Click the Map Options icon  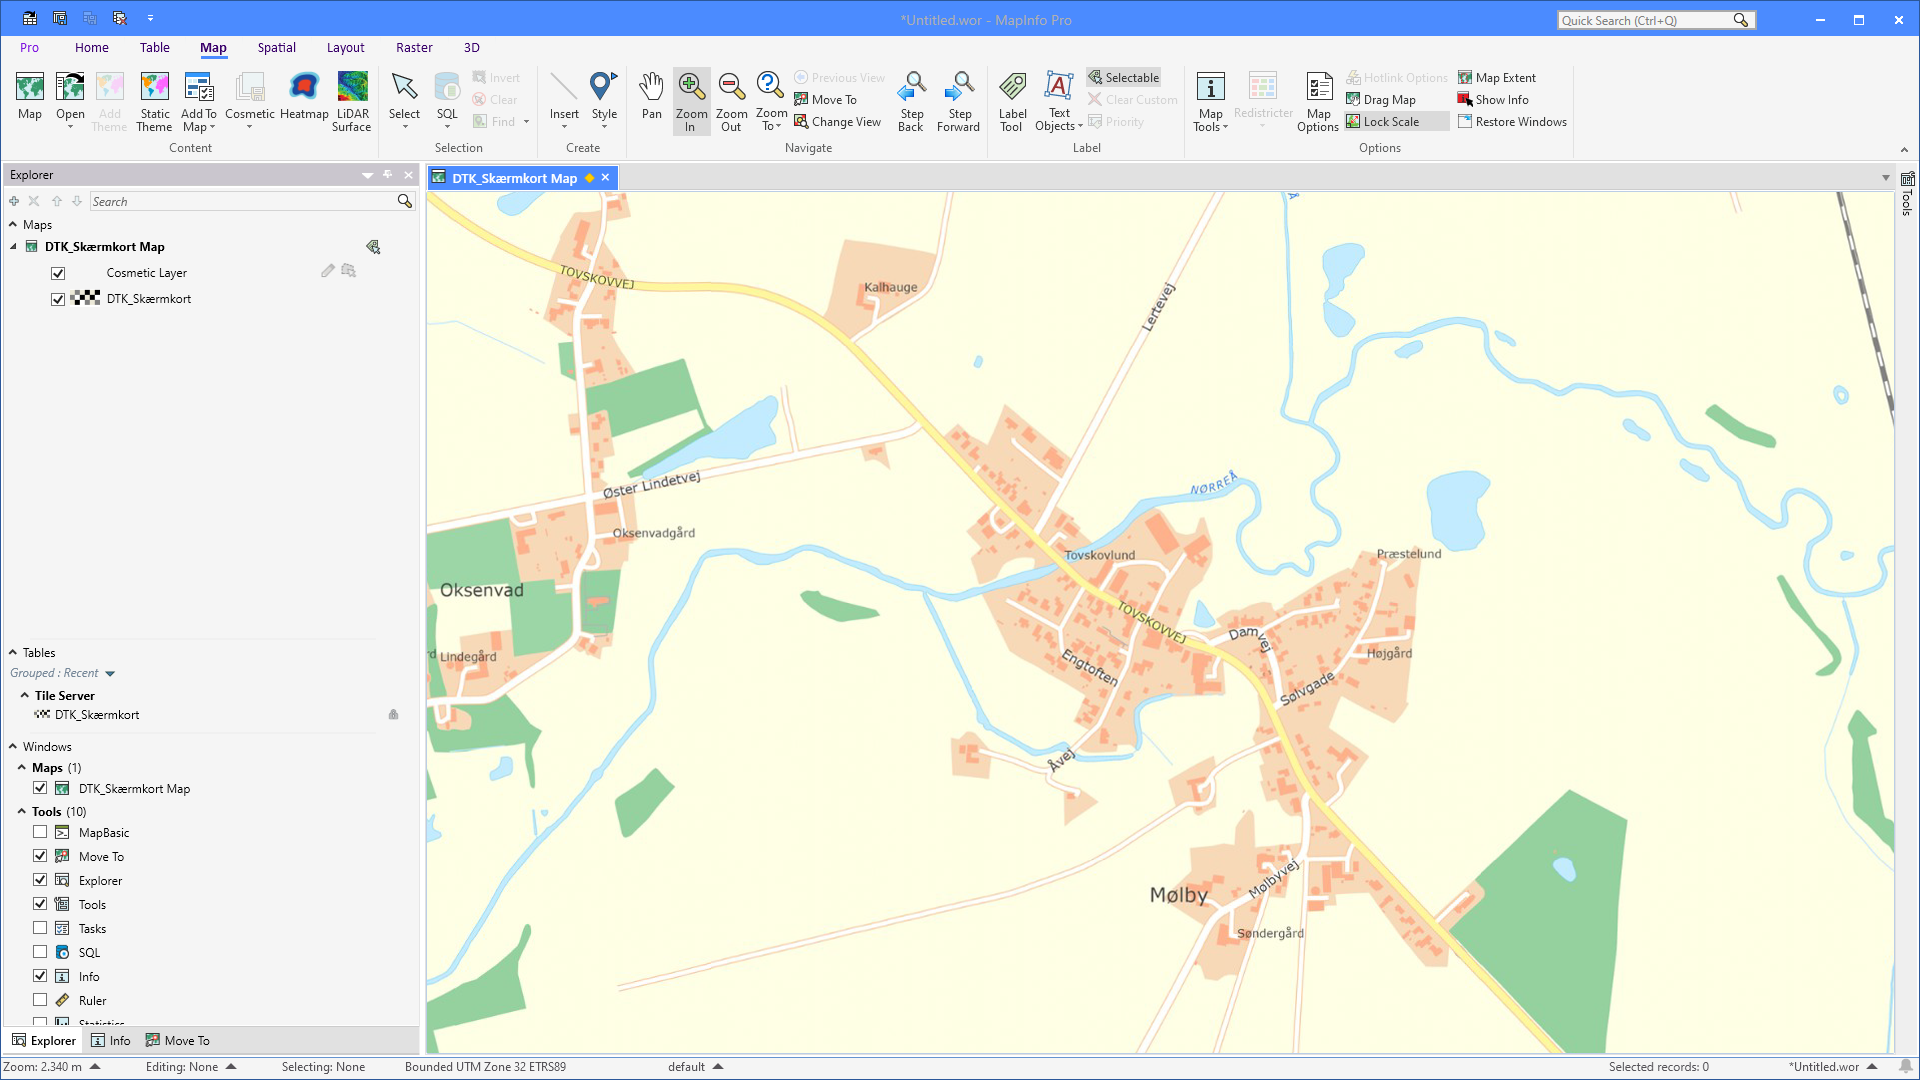1318,98
